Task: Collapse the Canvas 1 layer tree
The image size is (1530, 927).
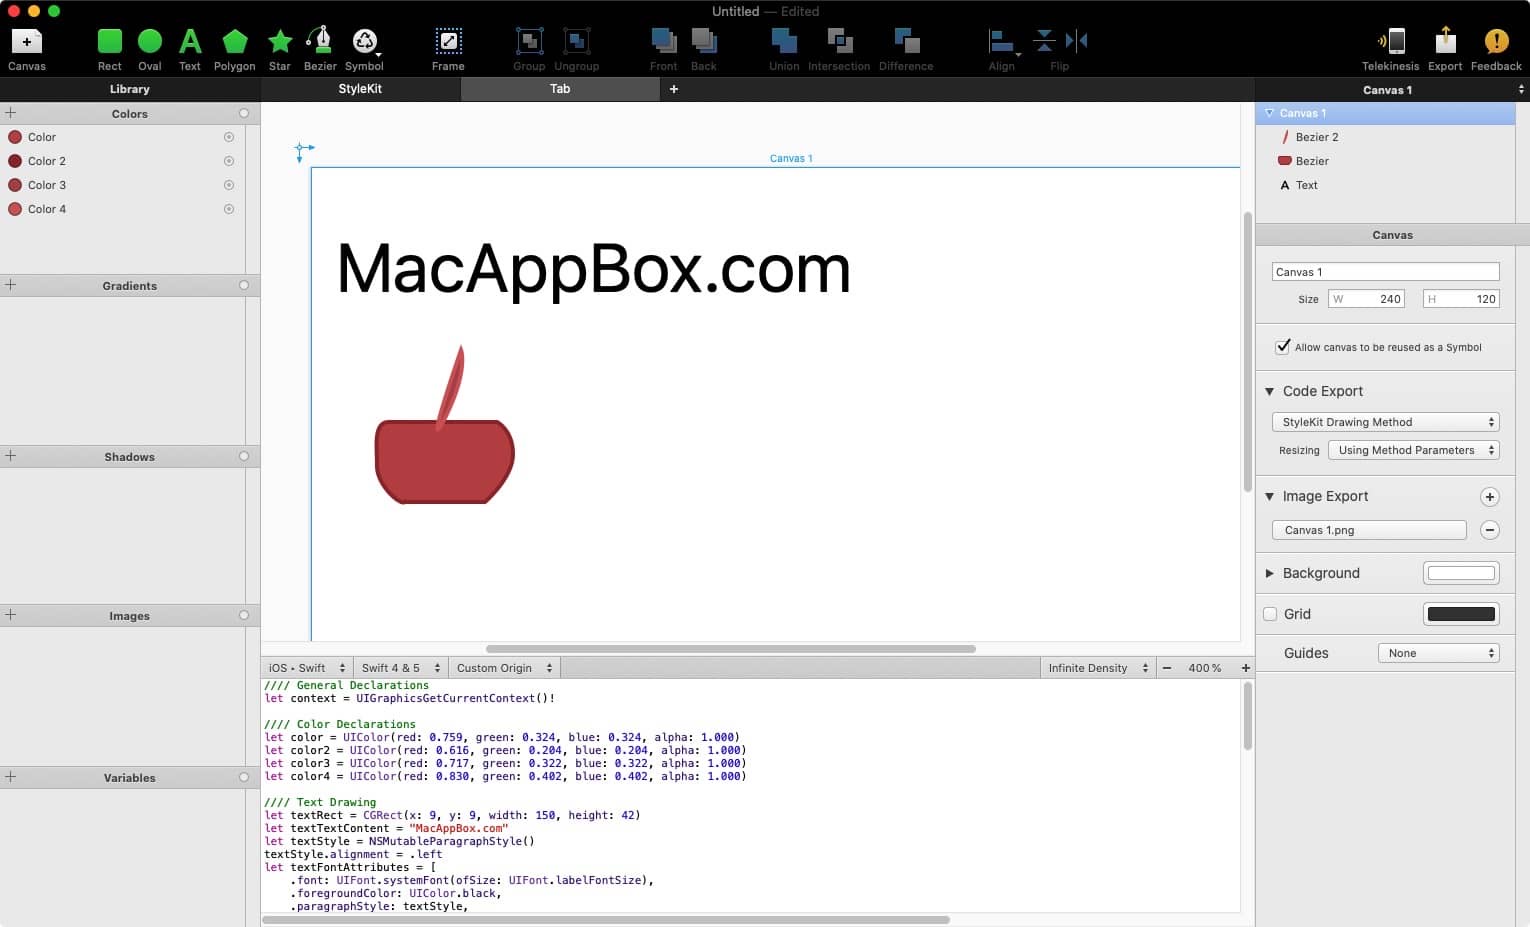Action: click(1269, 113)
